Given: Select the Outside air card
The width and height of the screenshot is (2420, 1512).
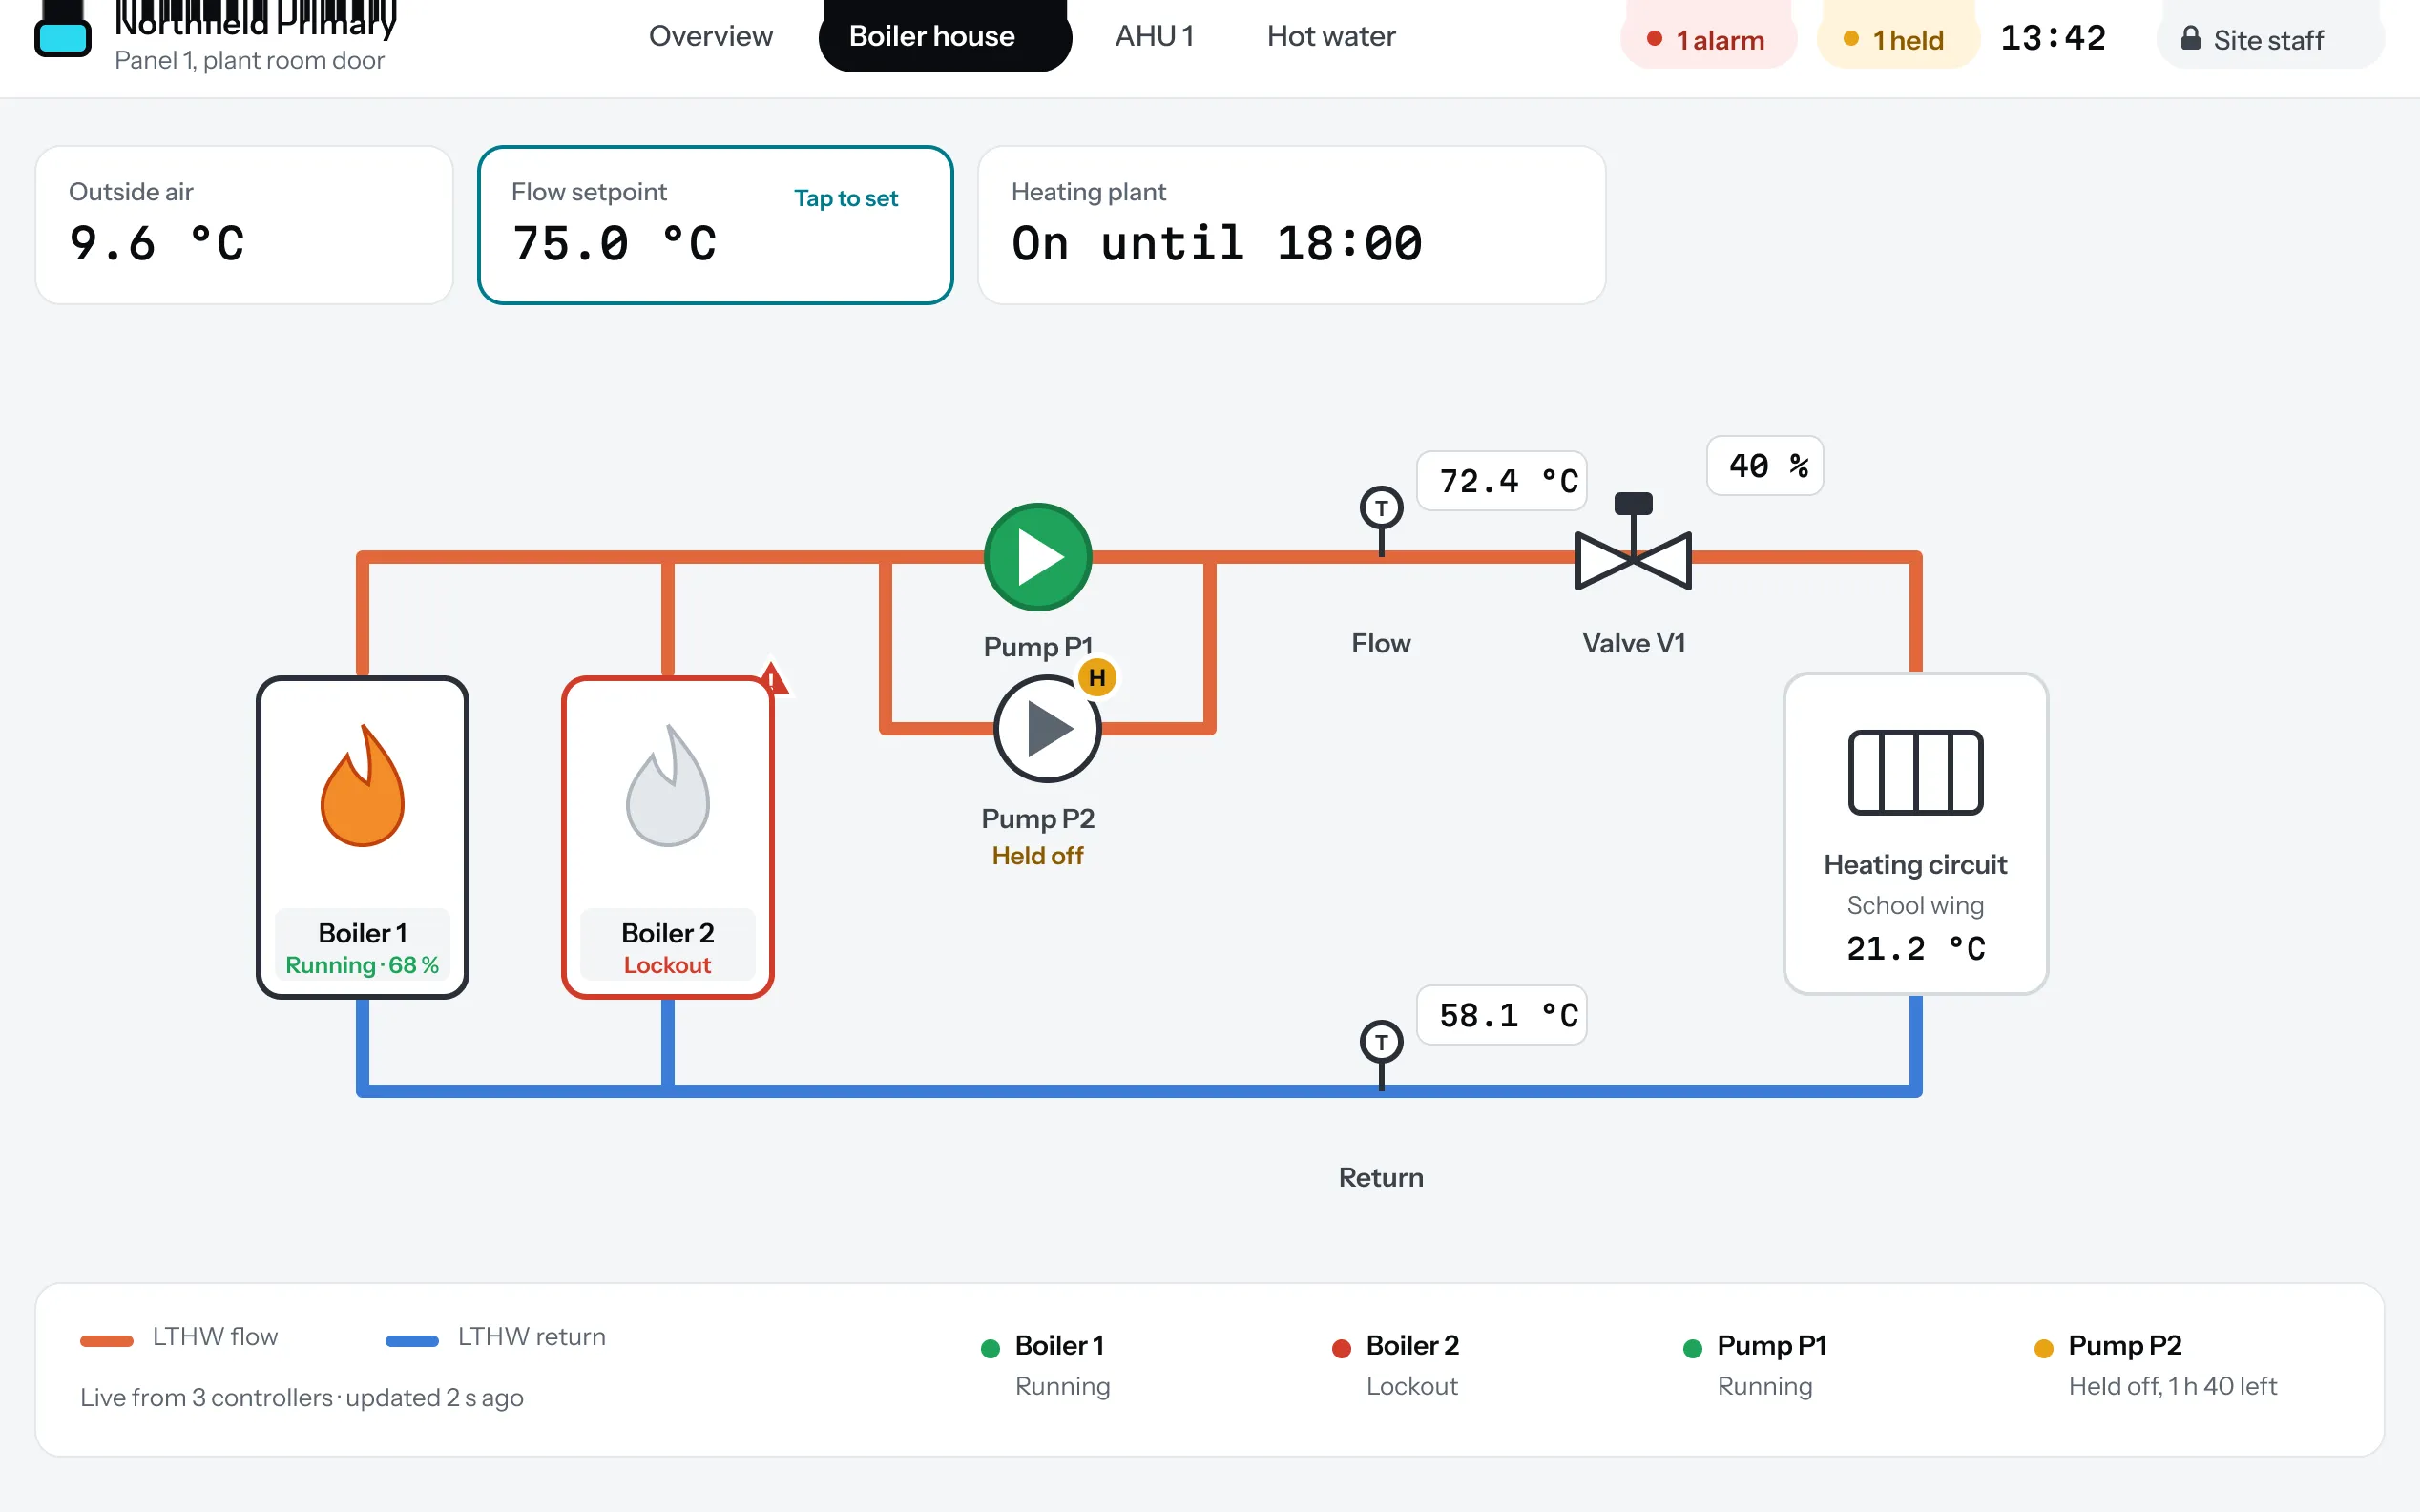Looking at the screenshot, I should 244,225.
